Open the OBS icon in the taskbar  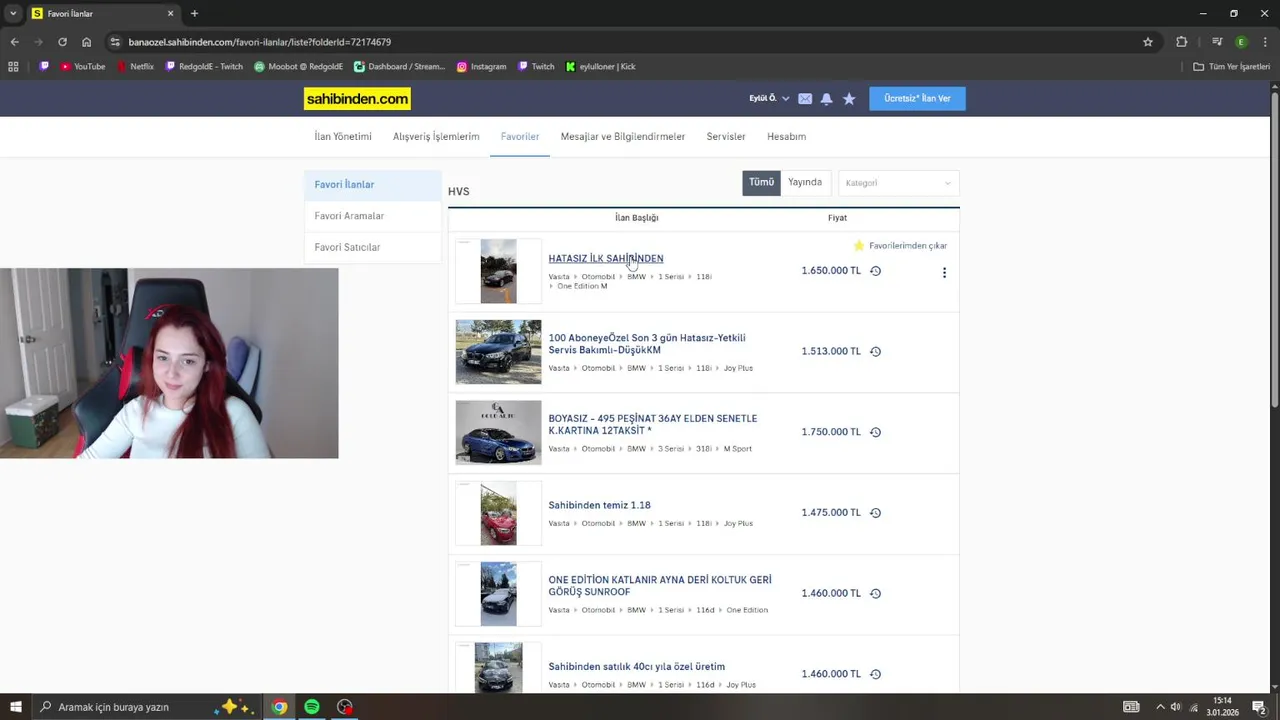click(x=345, y=707)
